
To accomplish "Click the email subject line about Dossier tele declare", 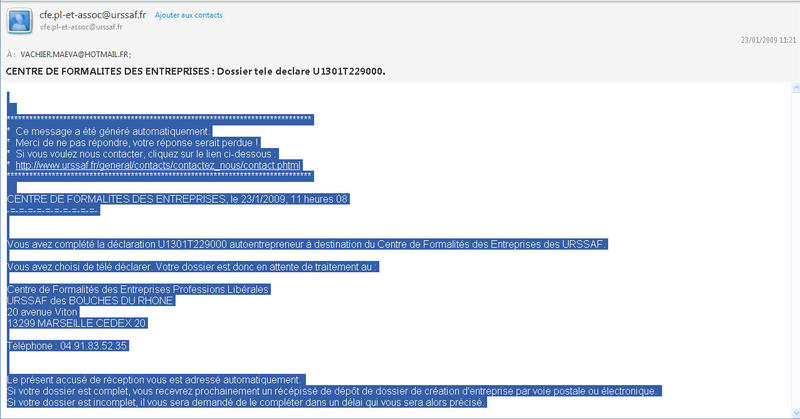I will click(196, 71).
